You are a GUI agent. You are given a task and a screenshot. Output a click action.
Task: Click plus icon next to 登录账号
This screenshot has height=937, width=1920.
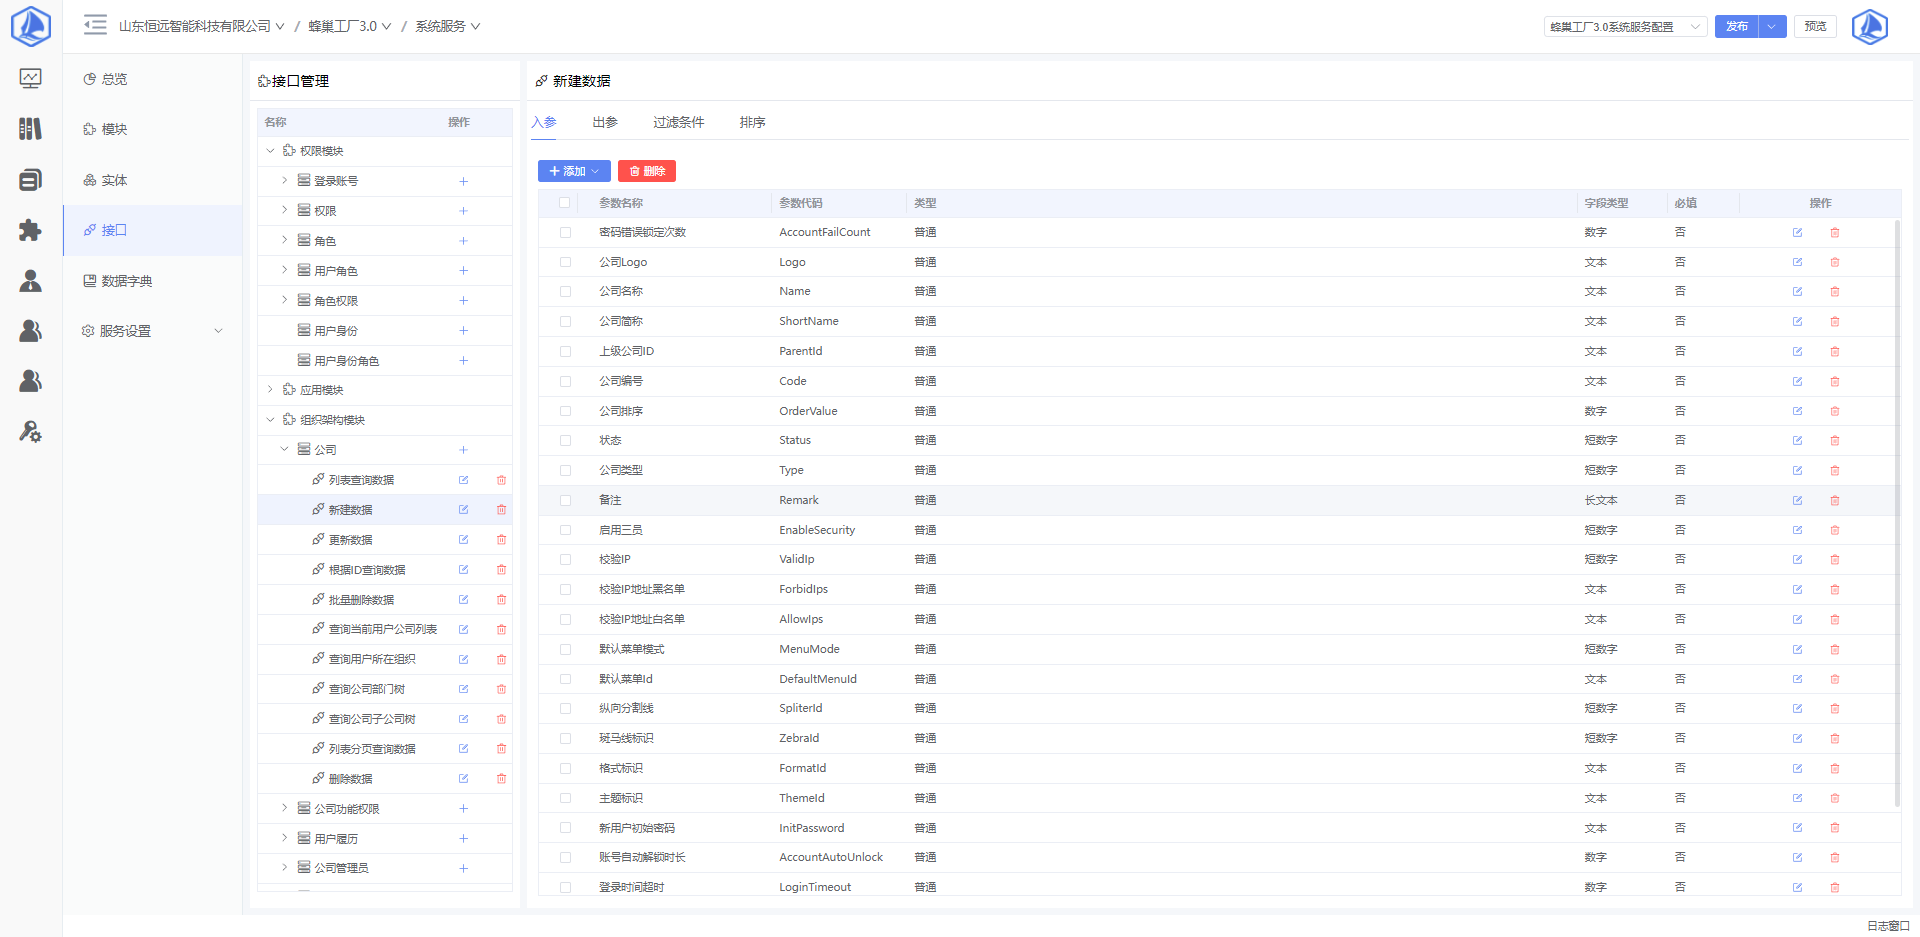click(x=463, y=181)
